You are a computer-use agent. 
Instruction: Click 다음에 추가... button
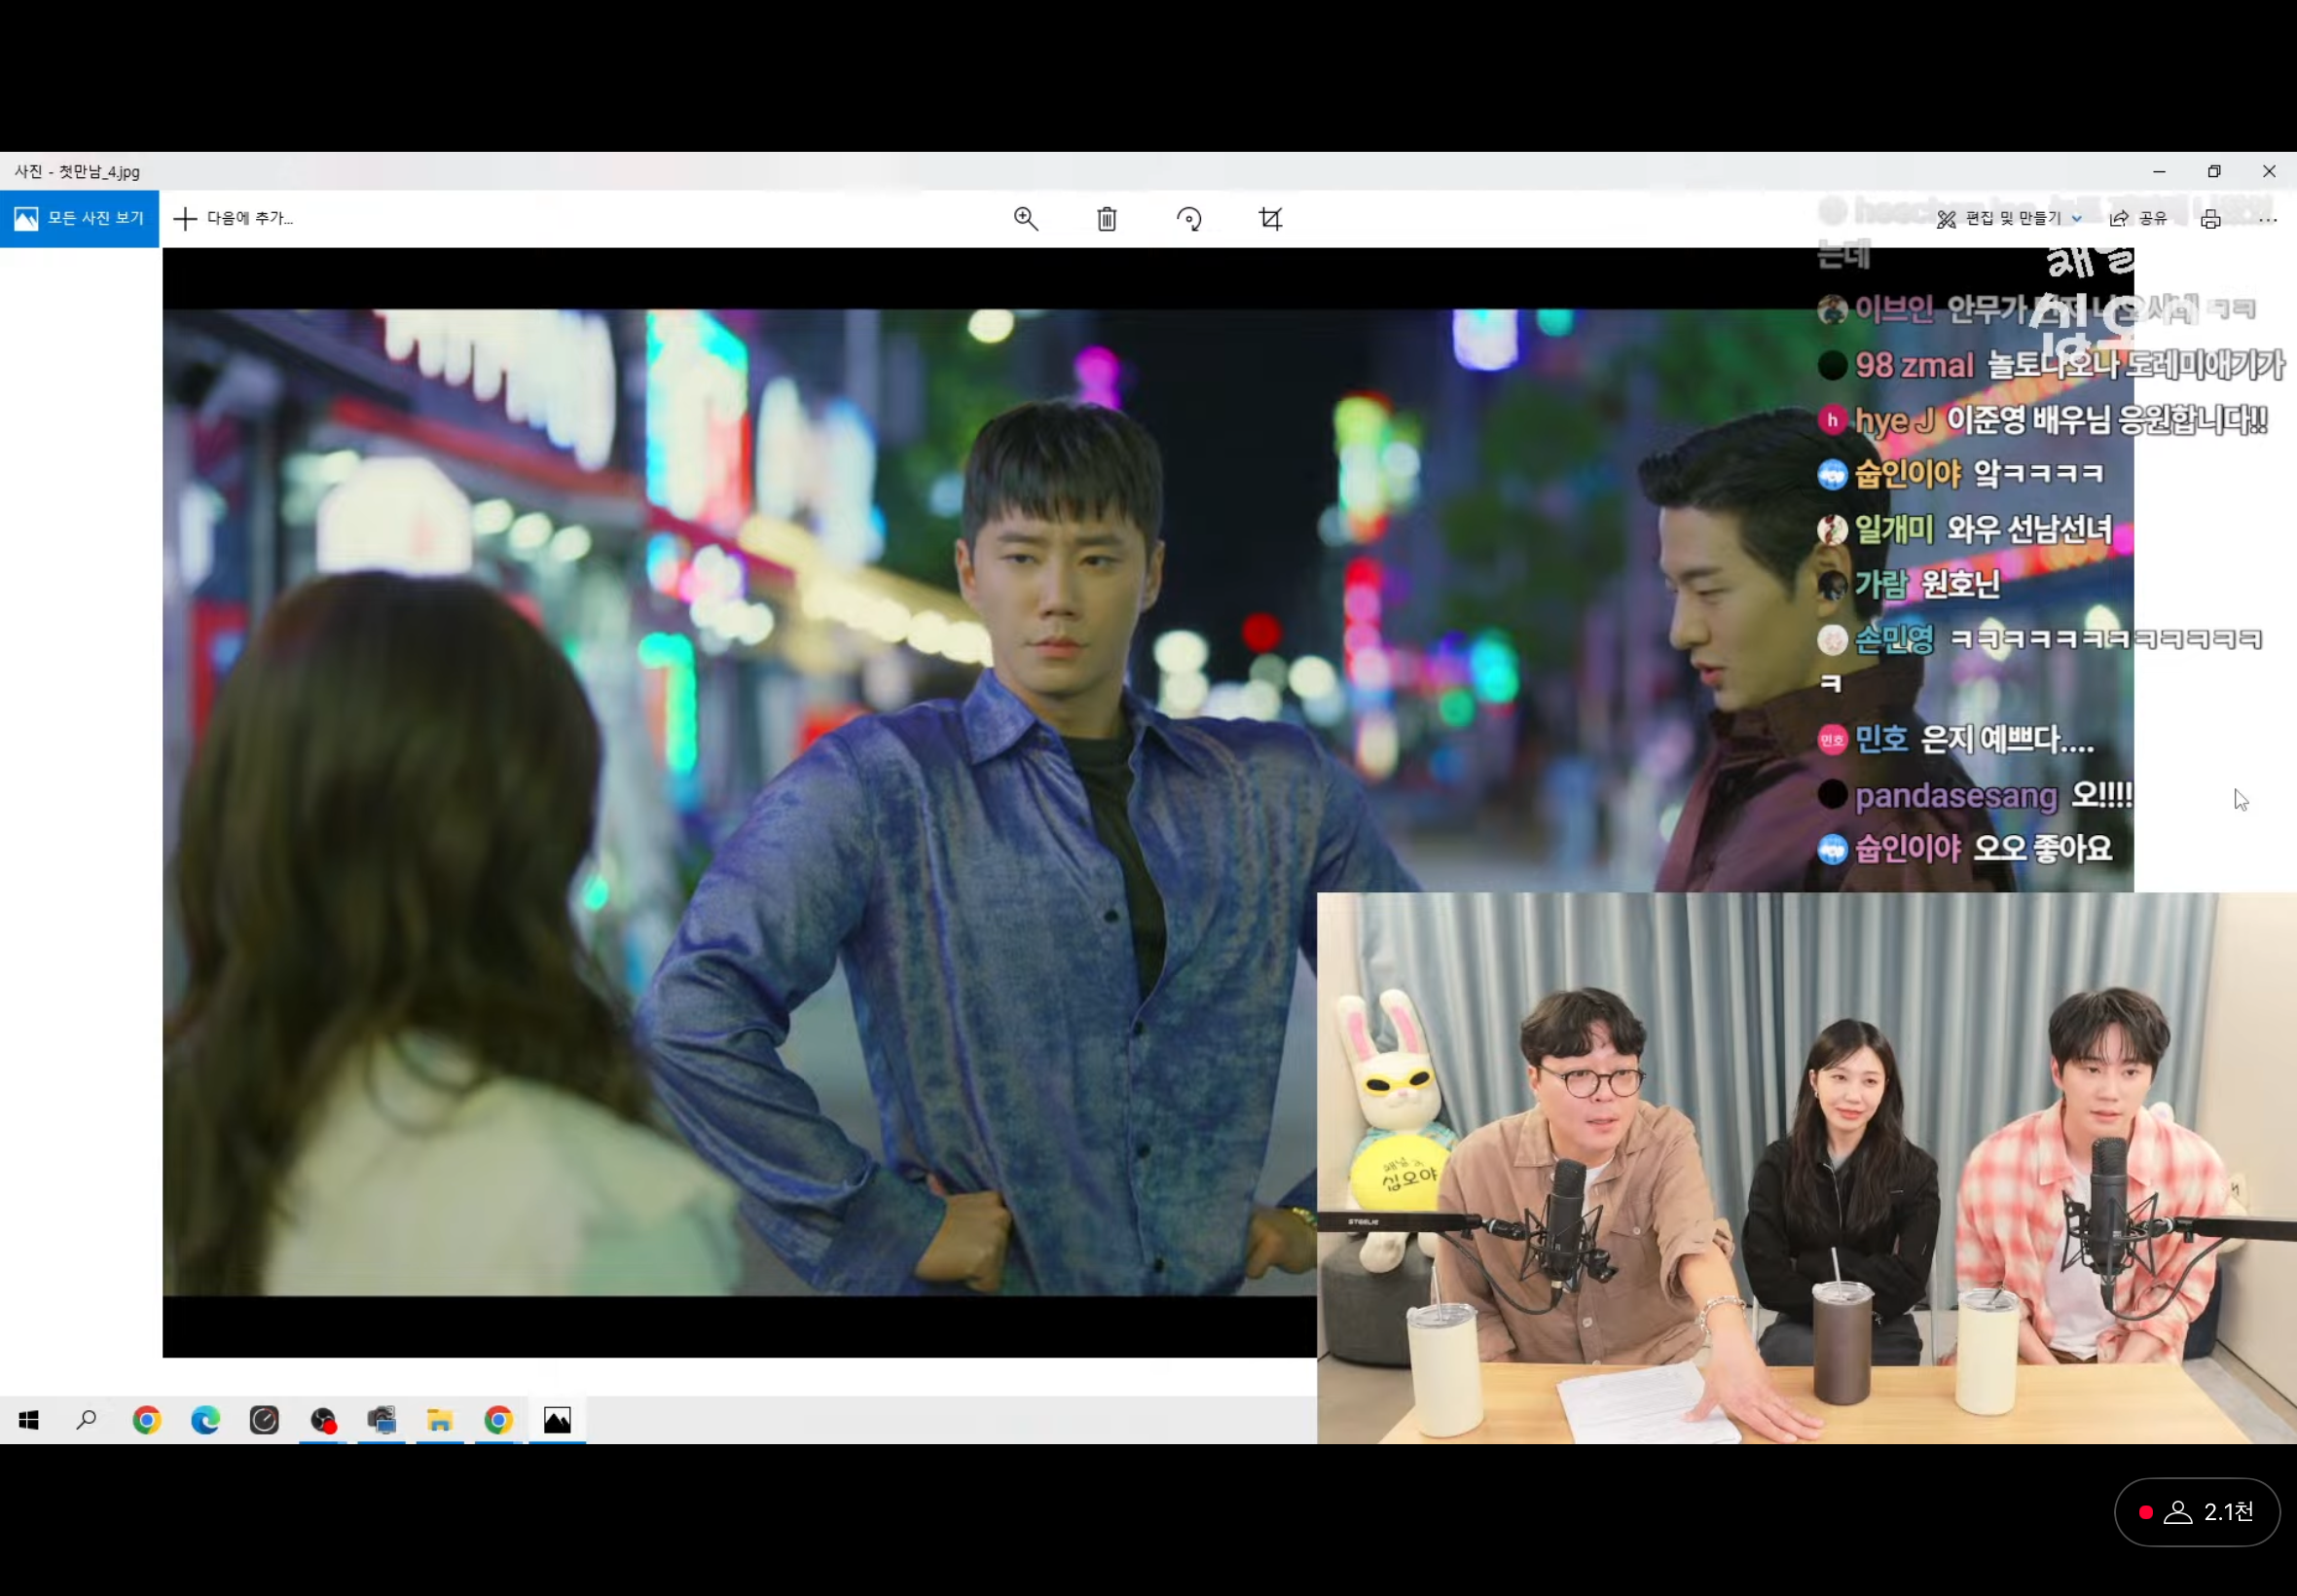click(233, 218)
